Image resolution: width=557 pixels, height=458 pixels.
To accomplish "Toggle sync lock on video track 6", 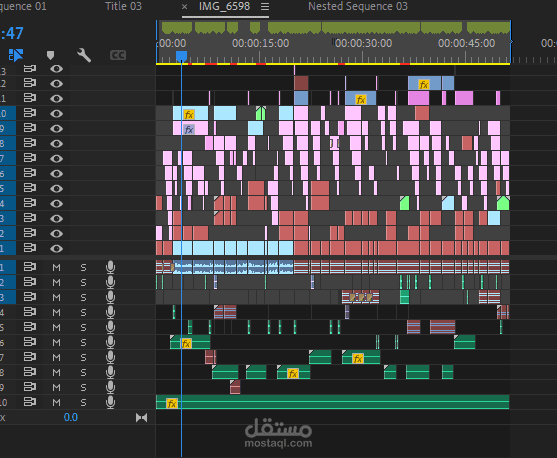I will tap(30, 173).
